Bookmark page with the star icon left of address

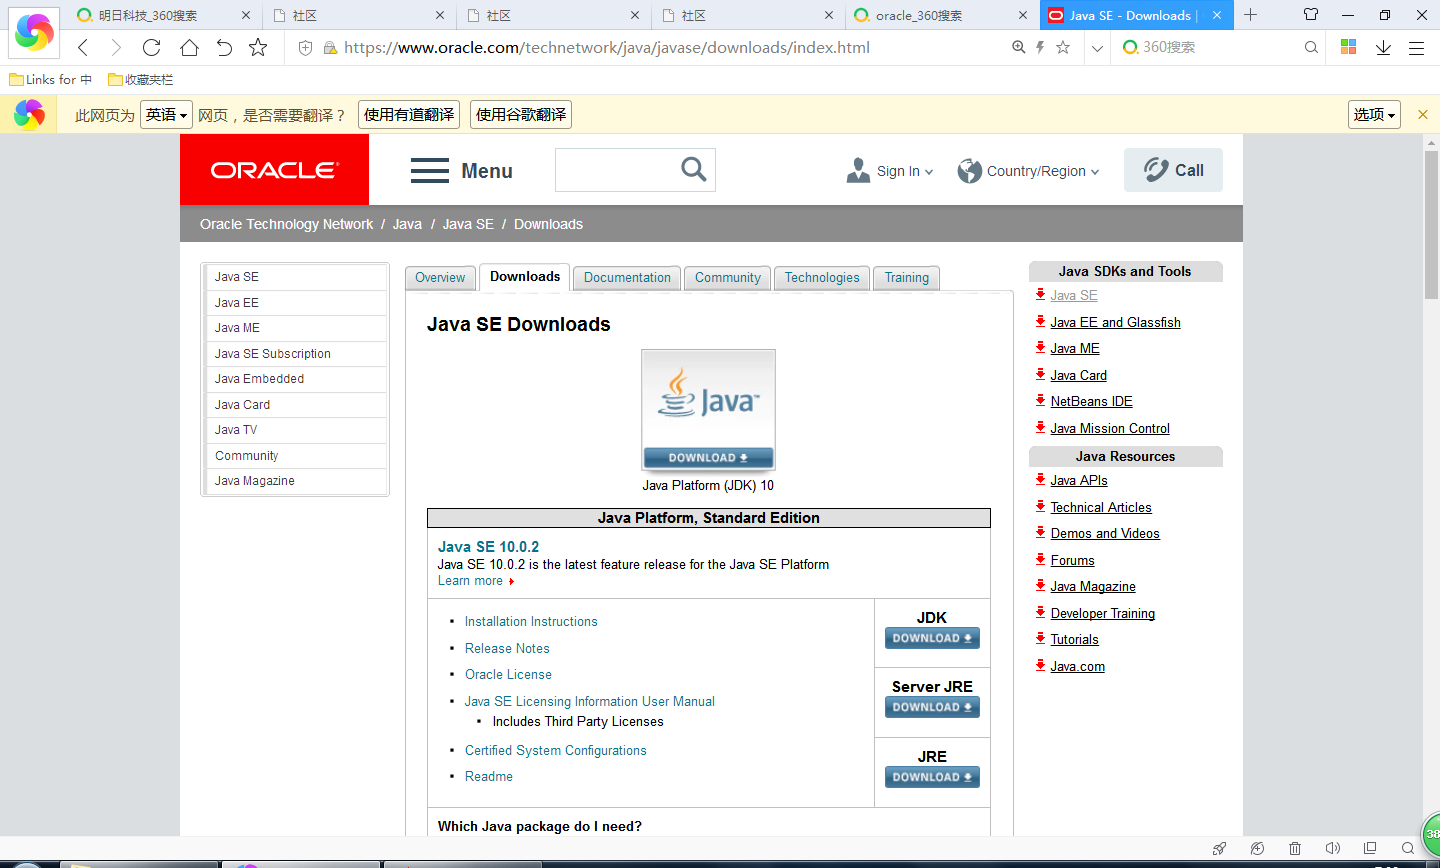coord(258,47)
